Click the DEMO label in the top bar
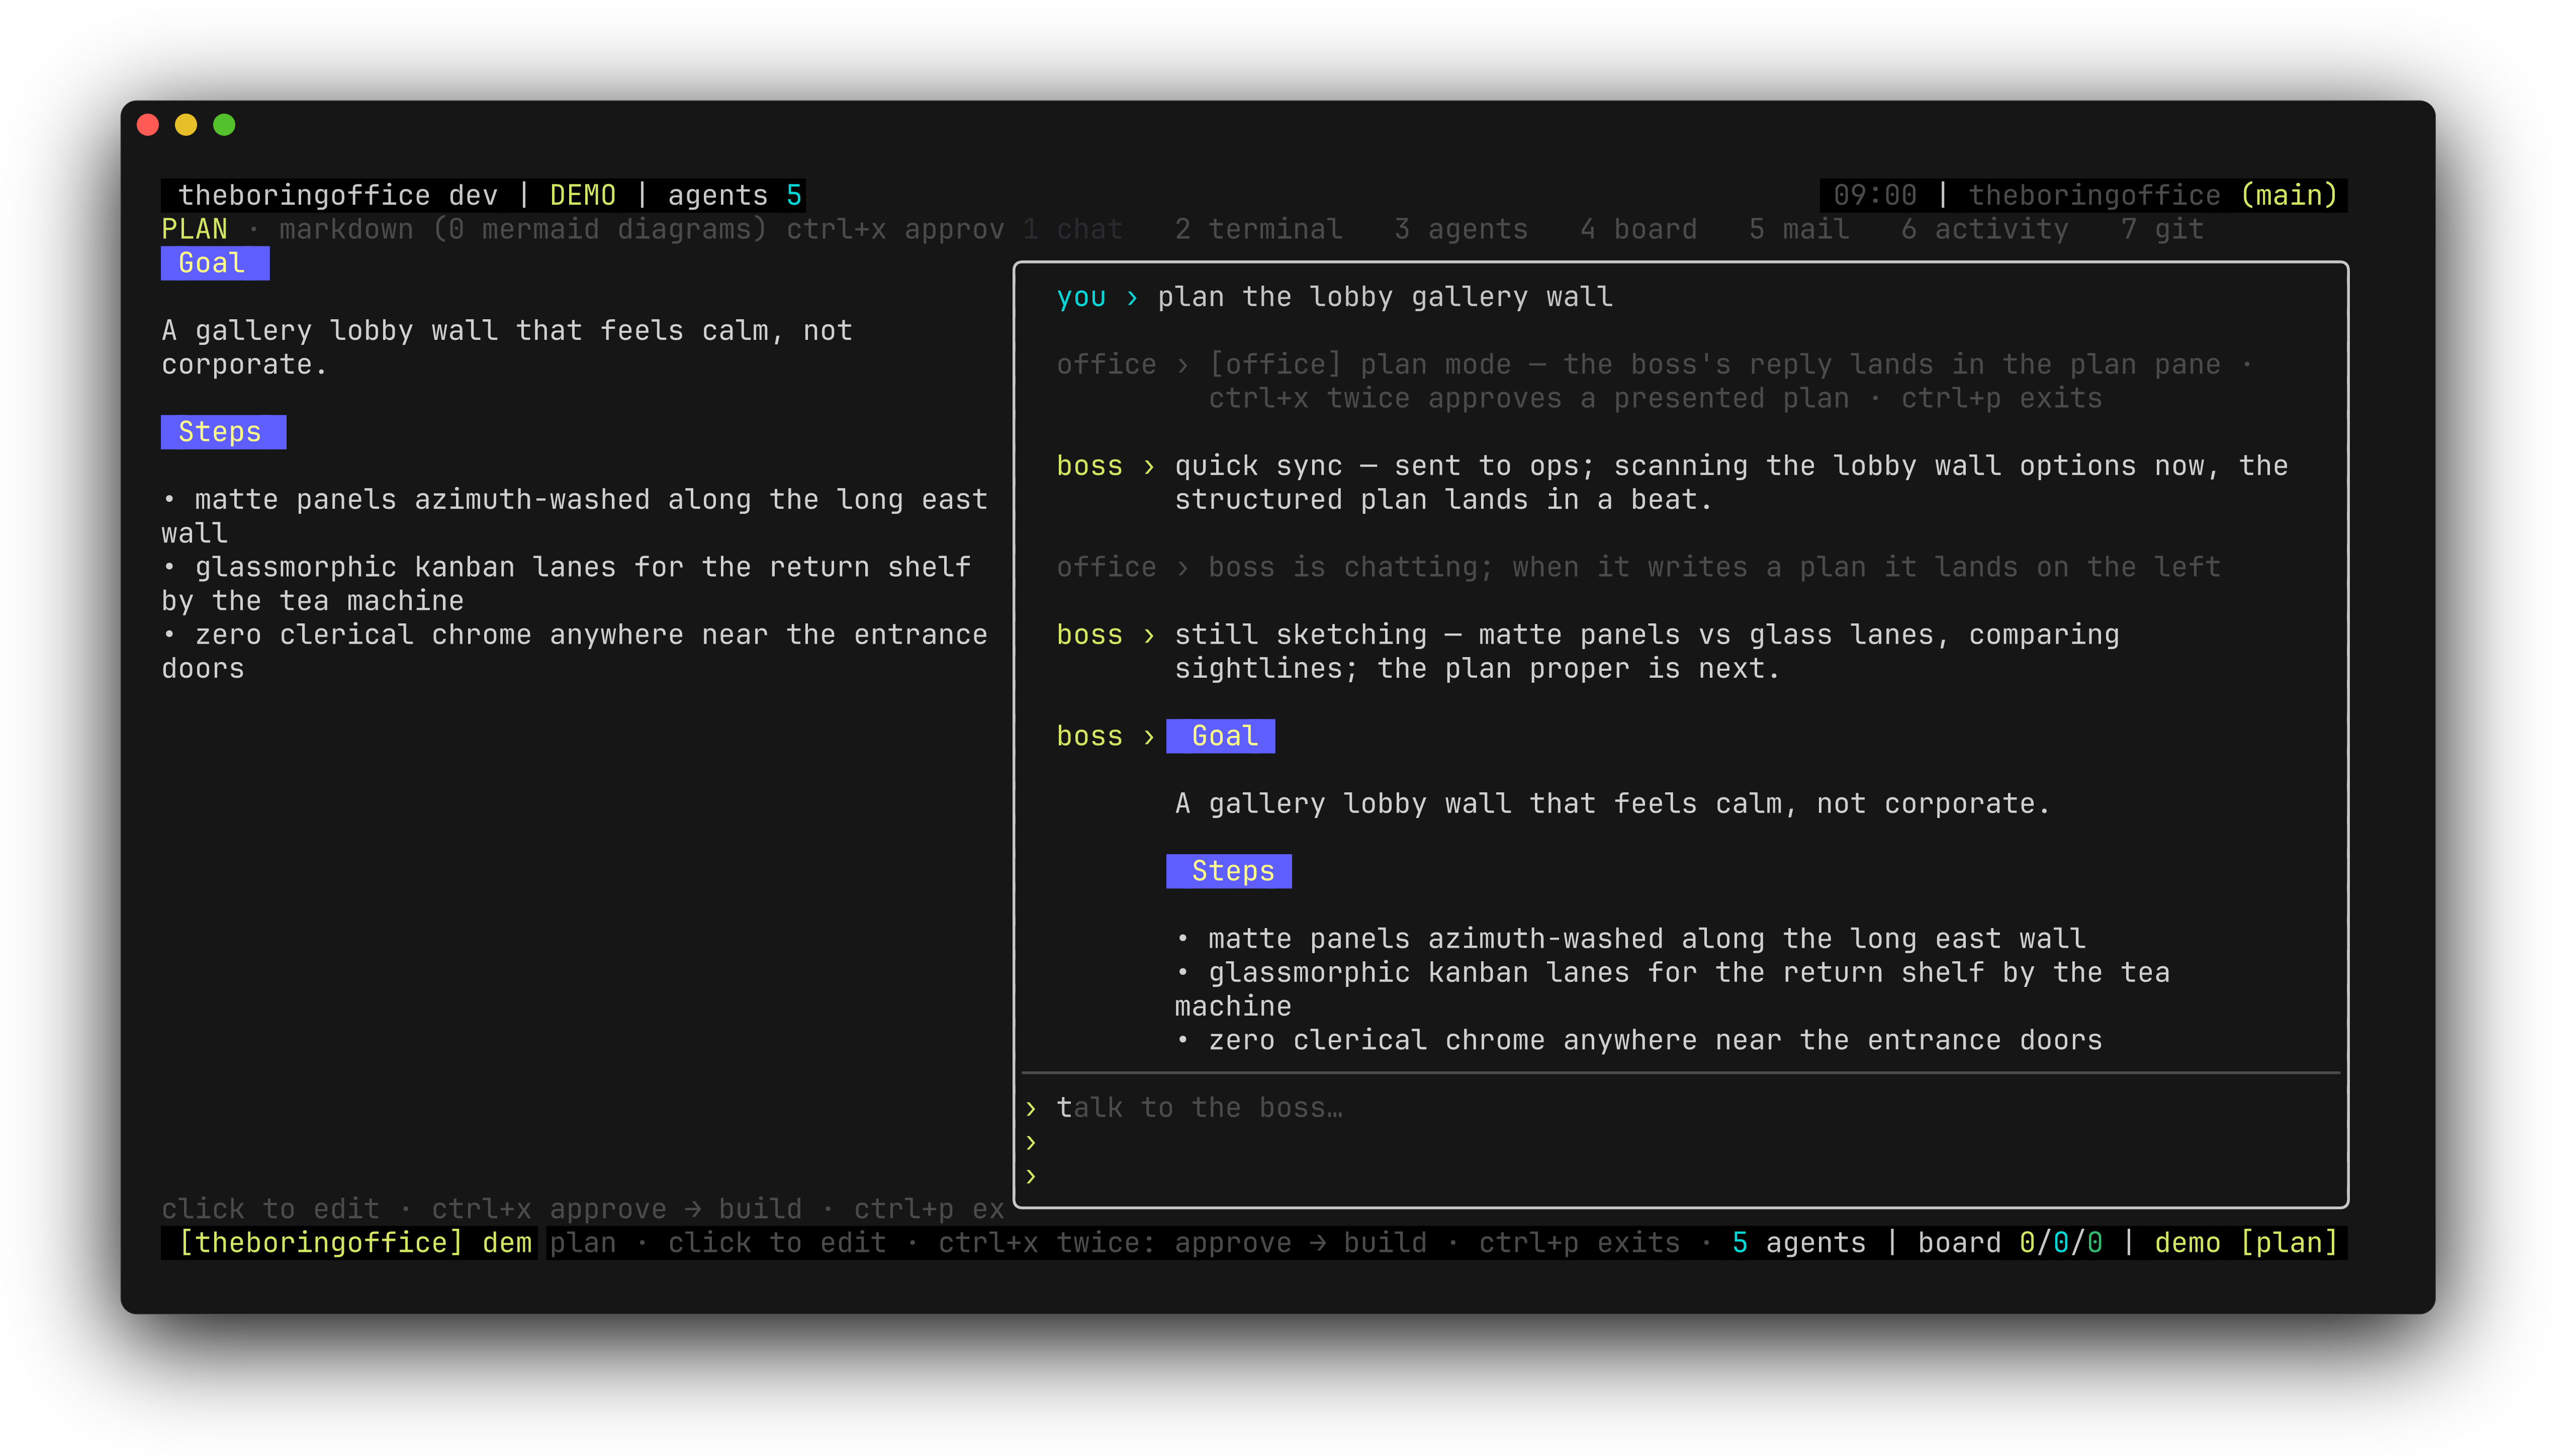Viewport: 2557px width, 1456px height. (583, 195)
